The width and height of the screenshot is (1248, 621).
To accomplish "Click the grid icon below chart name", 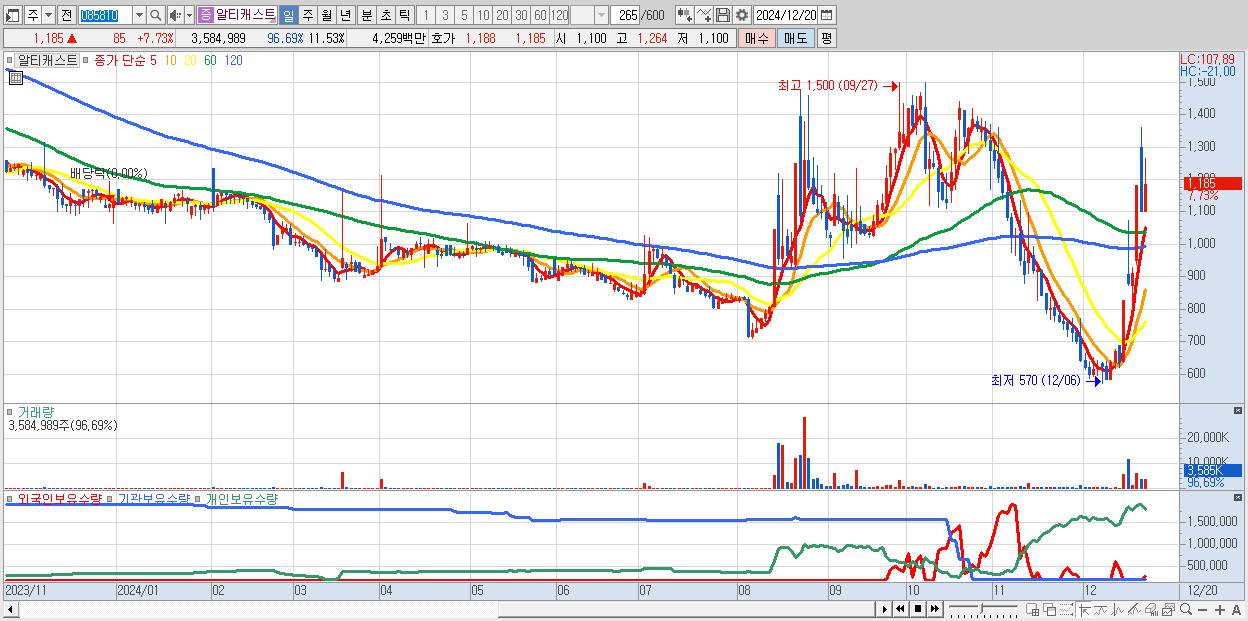I will click(x=15, y=78).
